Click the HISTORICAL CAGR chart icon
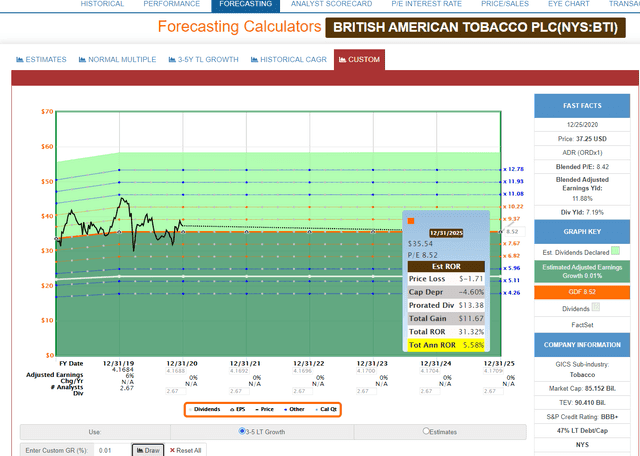The height and width of the screenshot is (456, 640). click(x=254, y=60)
